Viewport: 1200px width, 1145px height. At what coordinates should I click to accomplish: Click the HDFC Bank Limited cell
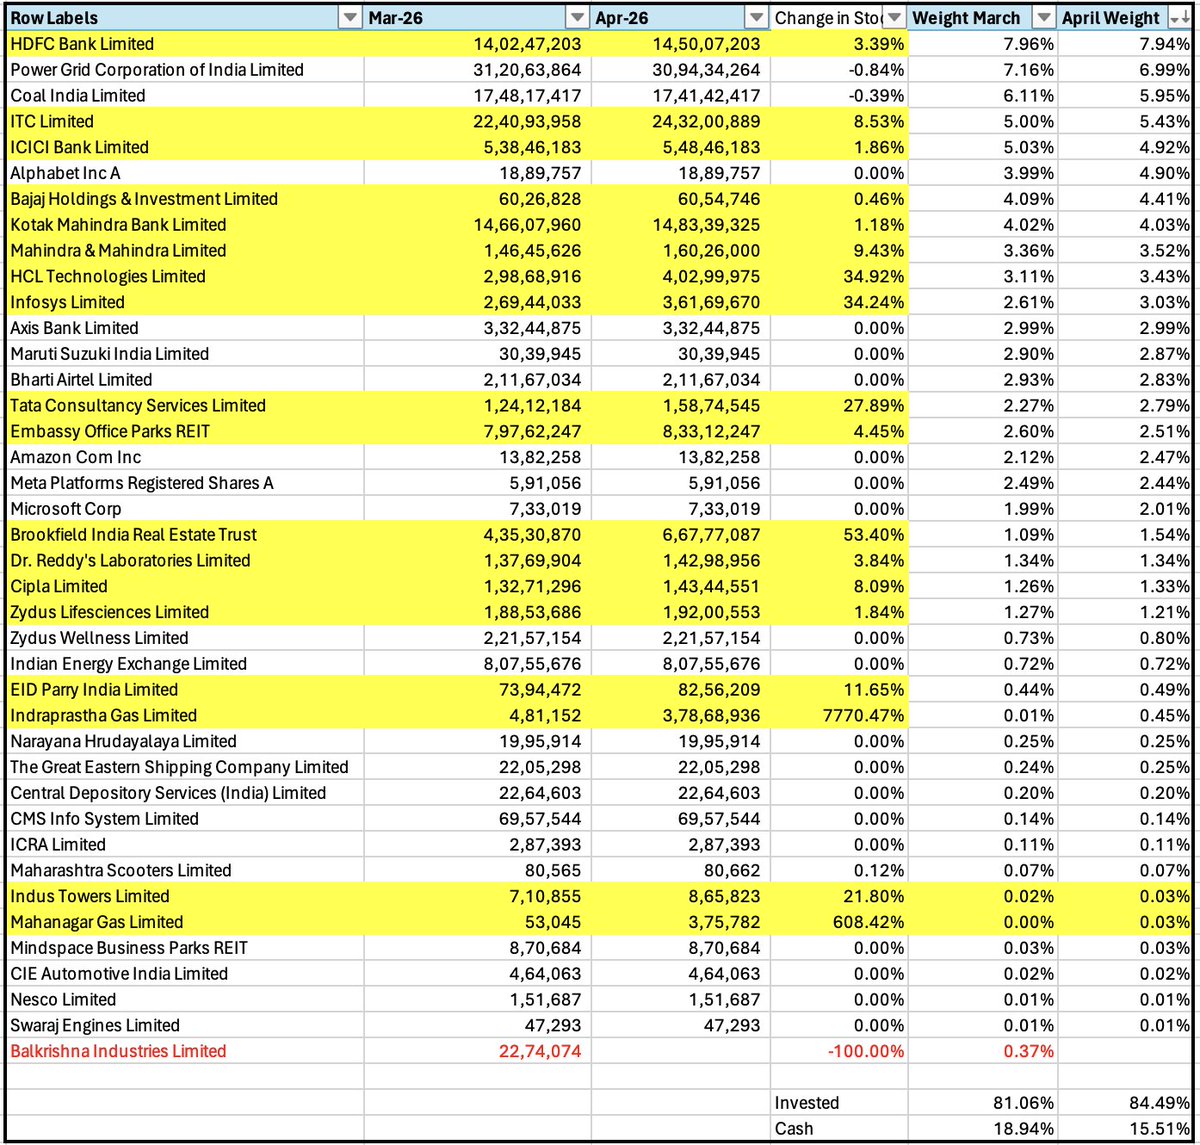click(x=185, y=44)
